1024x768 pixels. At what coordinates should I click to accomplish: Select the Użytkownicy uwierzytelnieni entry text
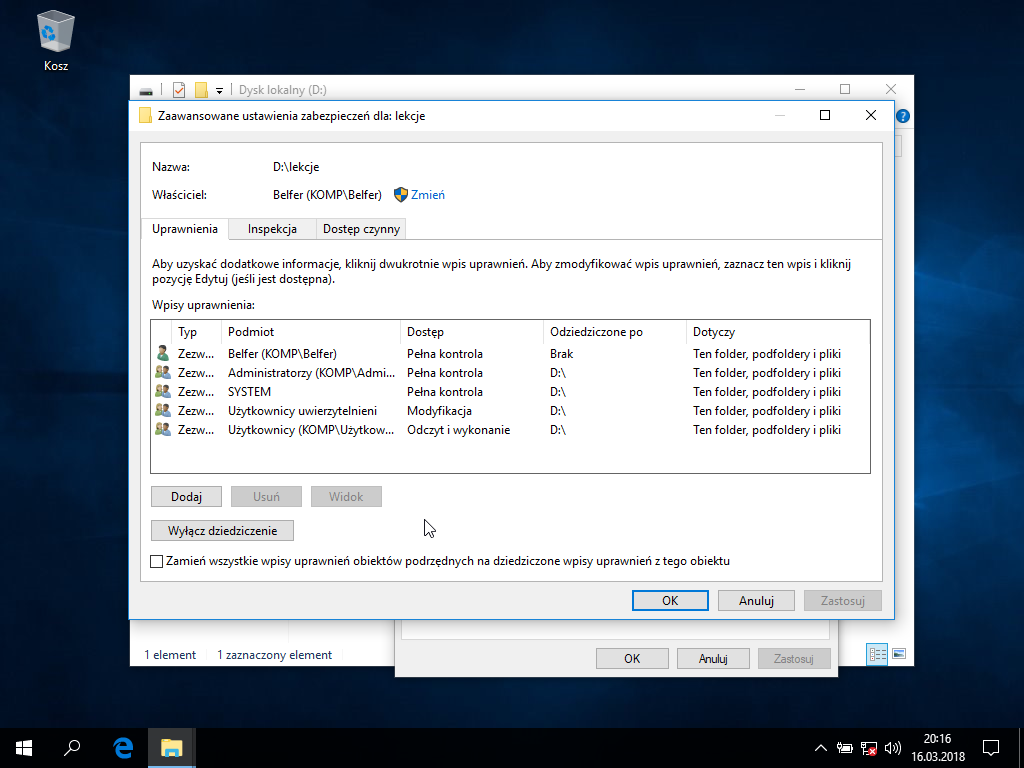pos(302,411)
